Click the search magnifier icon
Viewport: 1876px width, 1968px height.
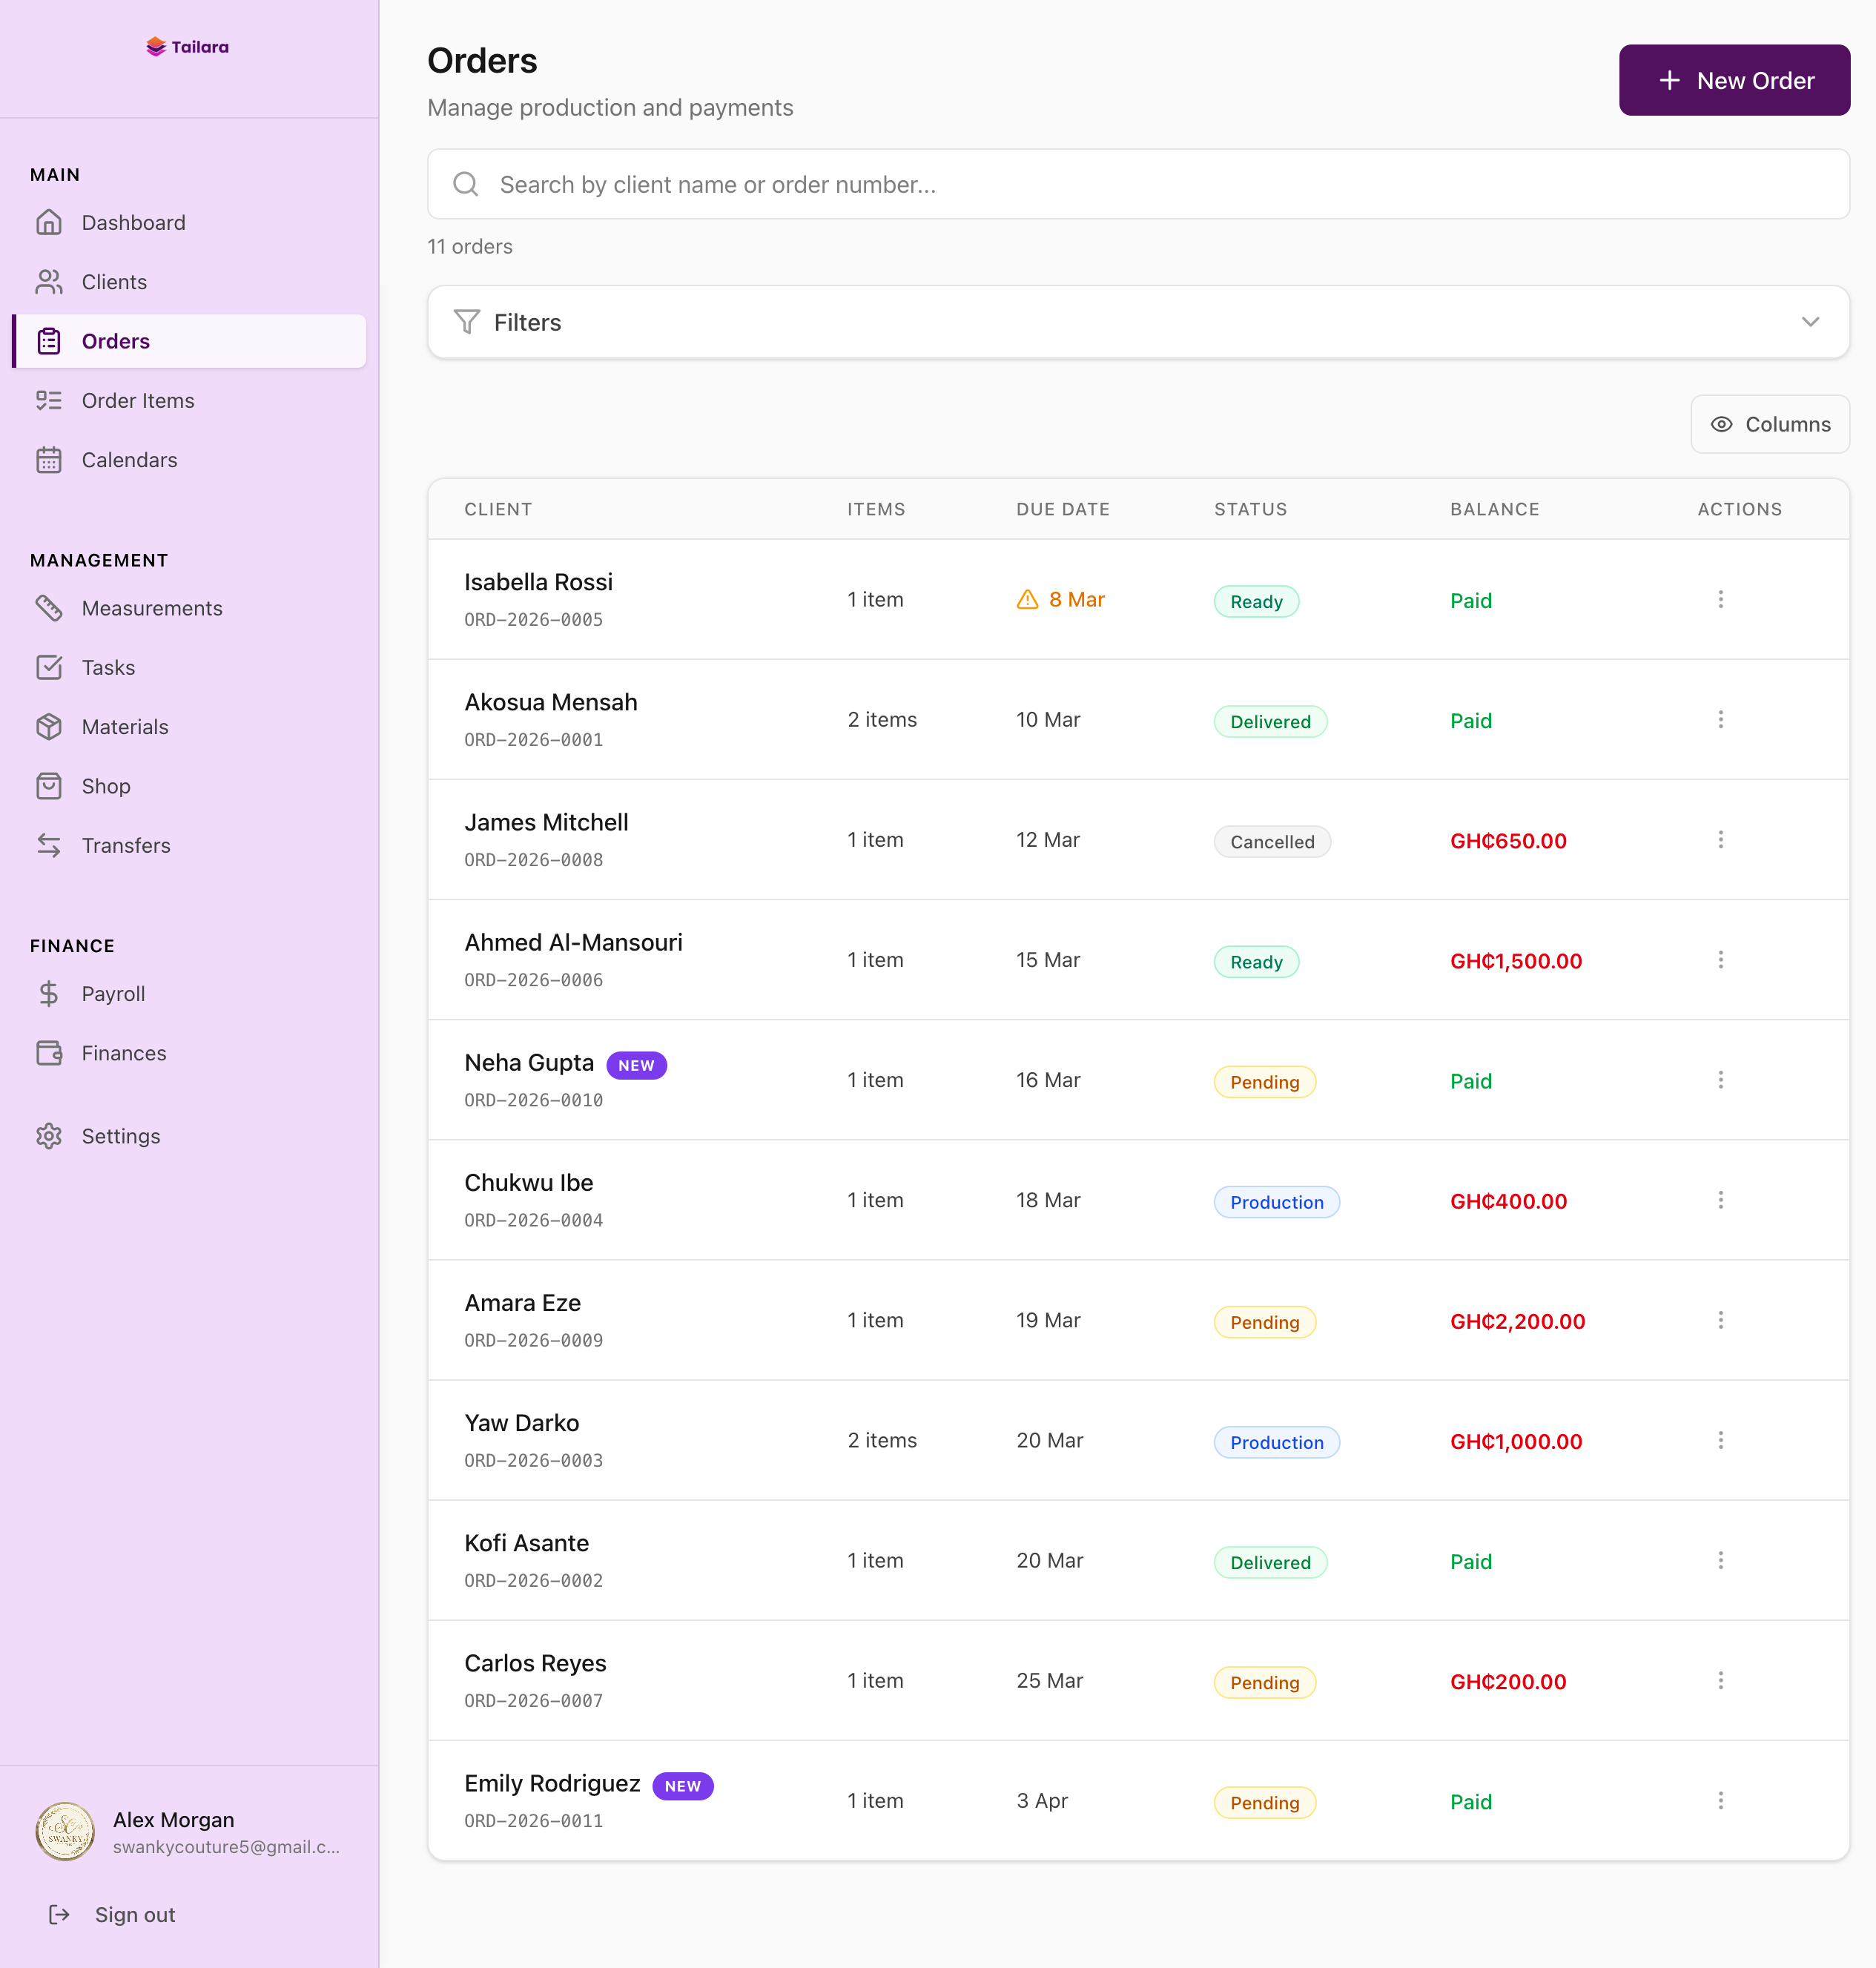[465, 184]
